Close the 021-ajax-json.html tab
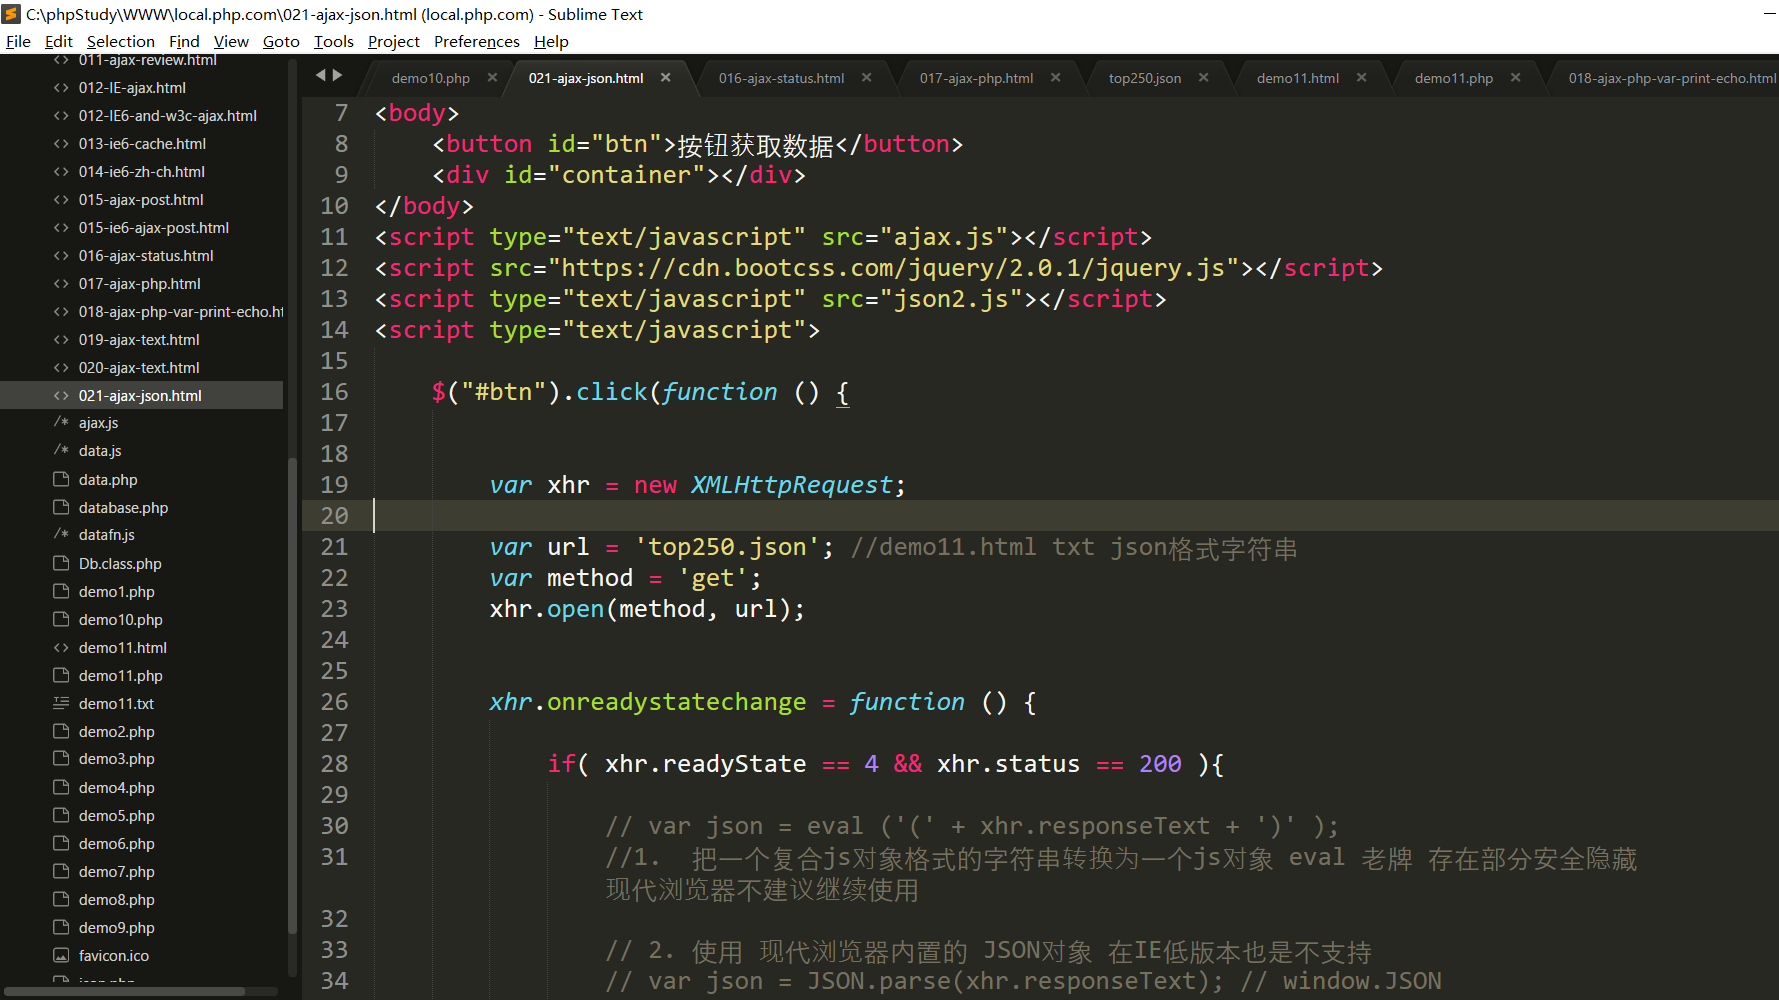This screenshot has height=1000, width=1779. 666,78
